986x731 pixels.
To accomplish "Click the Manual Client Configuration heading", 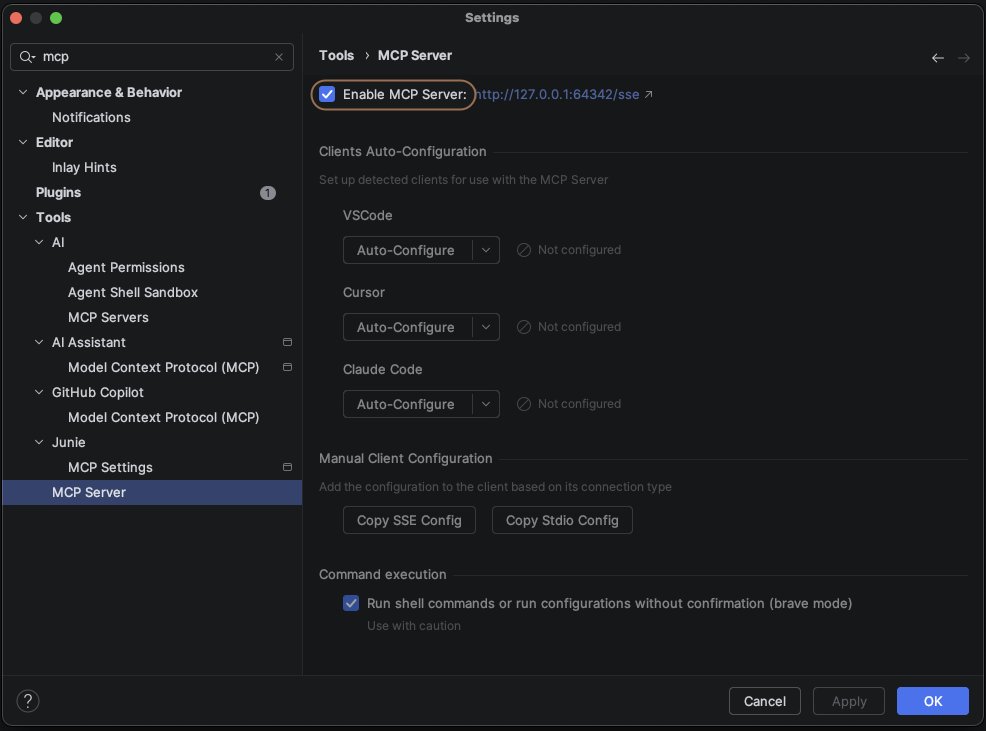I will (406, 459).
